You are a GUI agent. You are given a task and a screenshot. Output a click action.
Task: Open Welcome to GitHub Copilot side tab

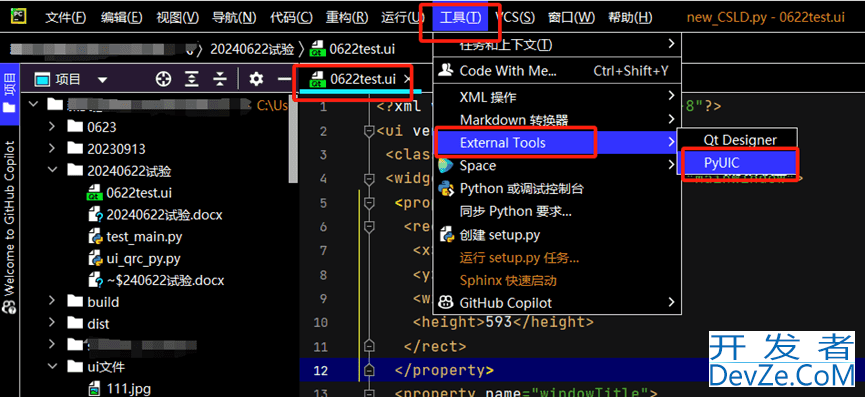coord(9,228)
